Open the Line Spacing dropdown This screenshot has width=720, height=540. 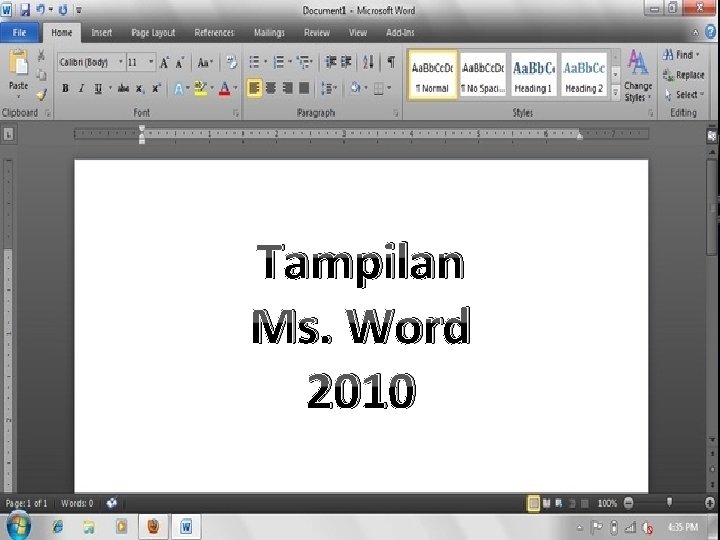335,88
